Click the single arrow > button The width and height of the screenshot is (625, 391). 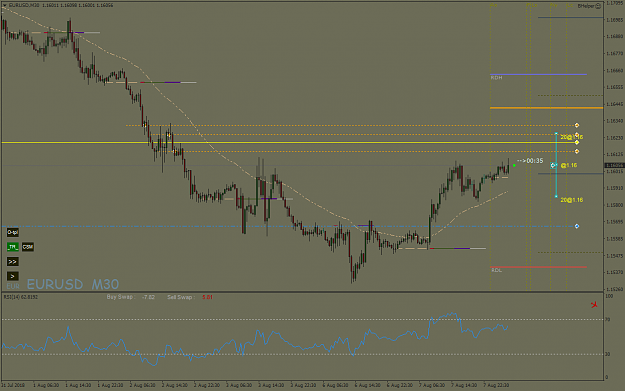point(13,276)
